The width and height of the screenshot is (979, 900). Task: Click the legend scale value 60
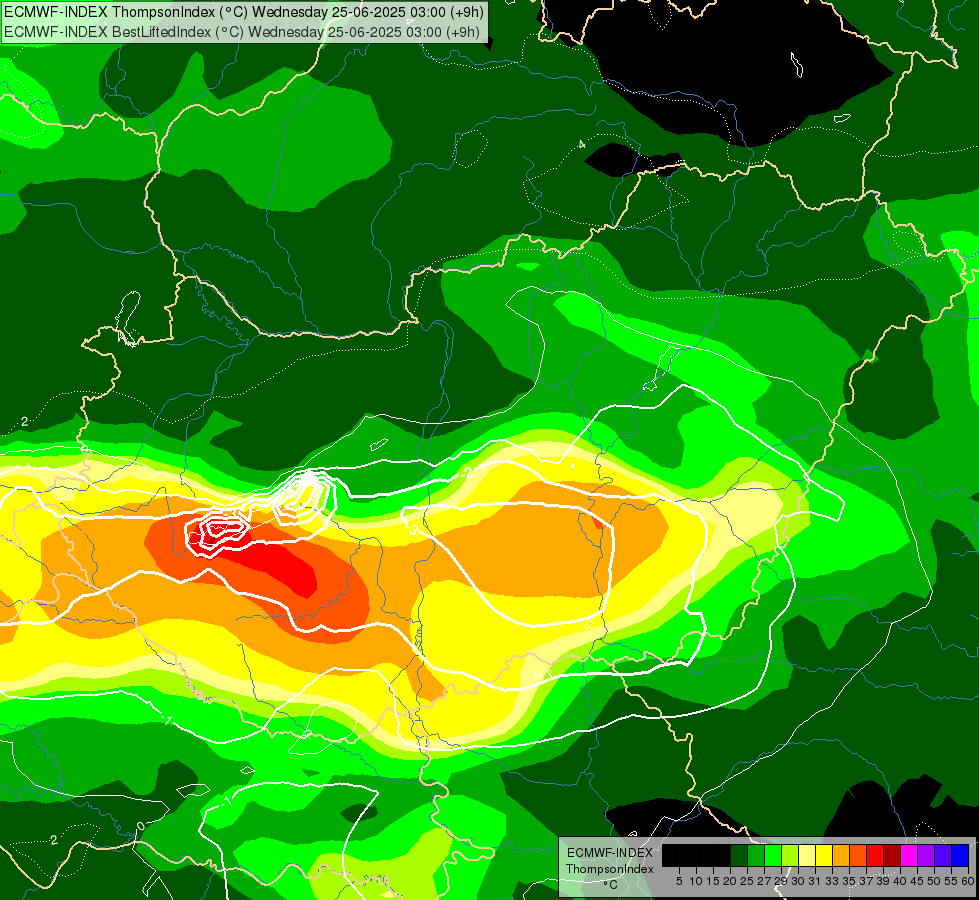click(967, 881)
